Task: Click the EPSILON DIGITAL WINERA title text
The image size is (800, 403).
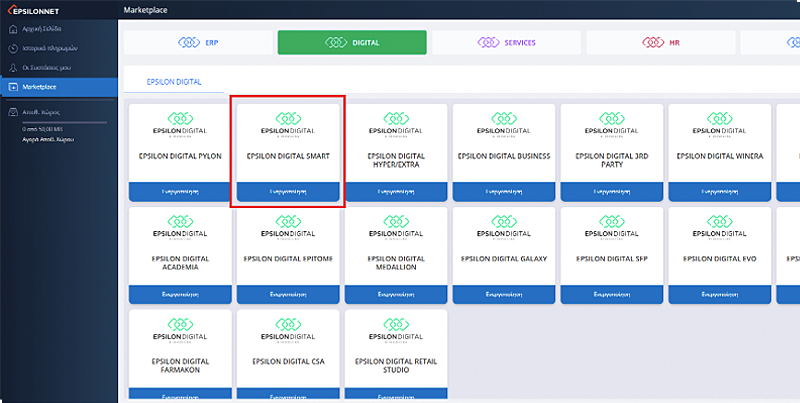Action: click(x=720, y=156)
